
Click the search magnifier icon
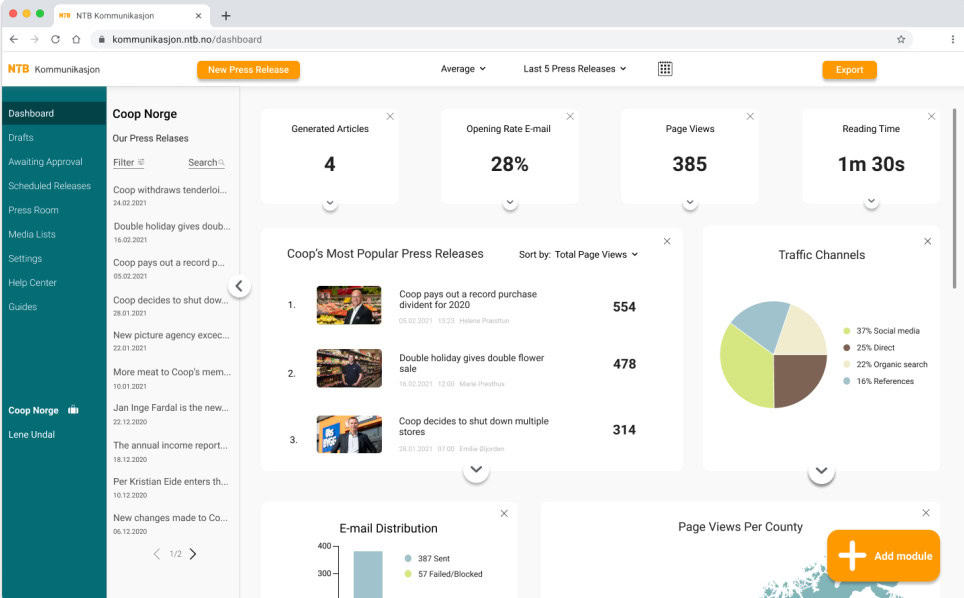221,163
